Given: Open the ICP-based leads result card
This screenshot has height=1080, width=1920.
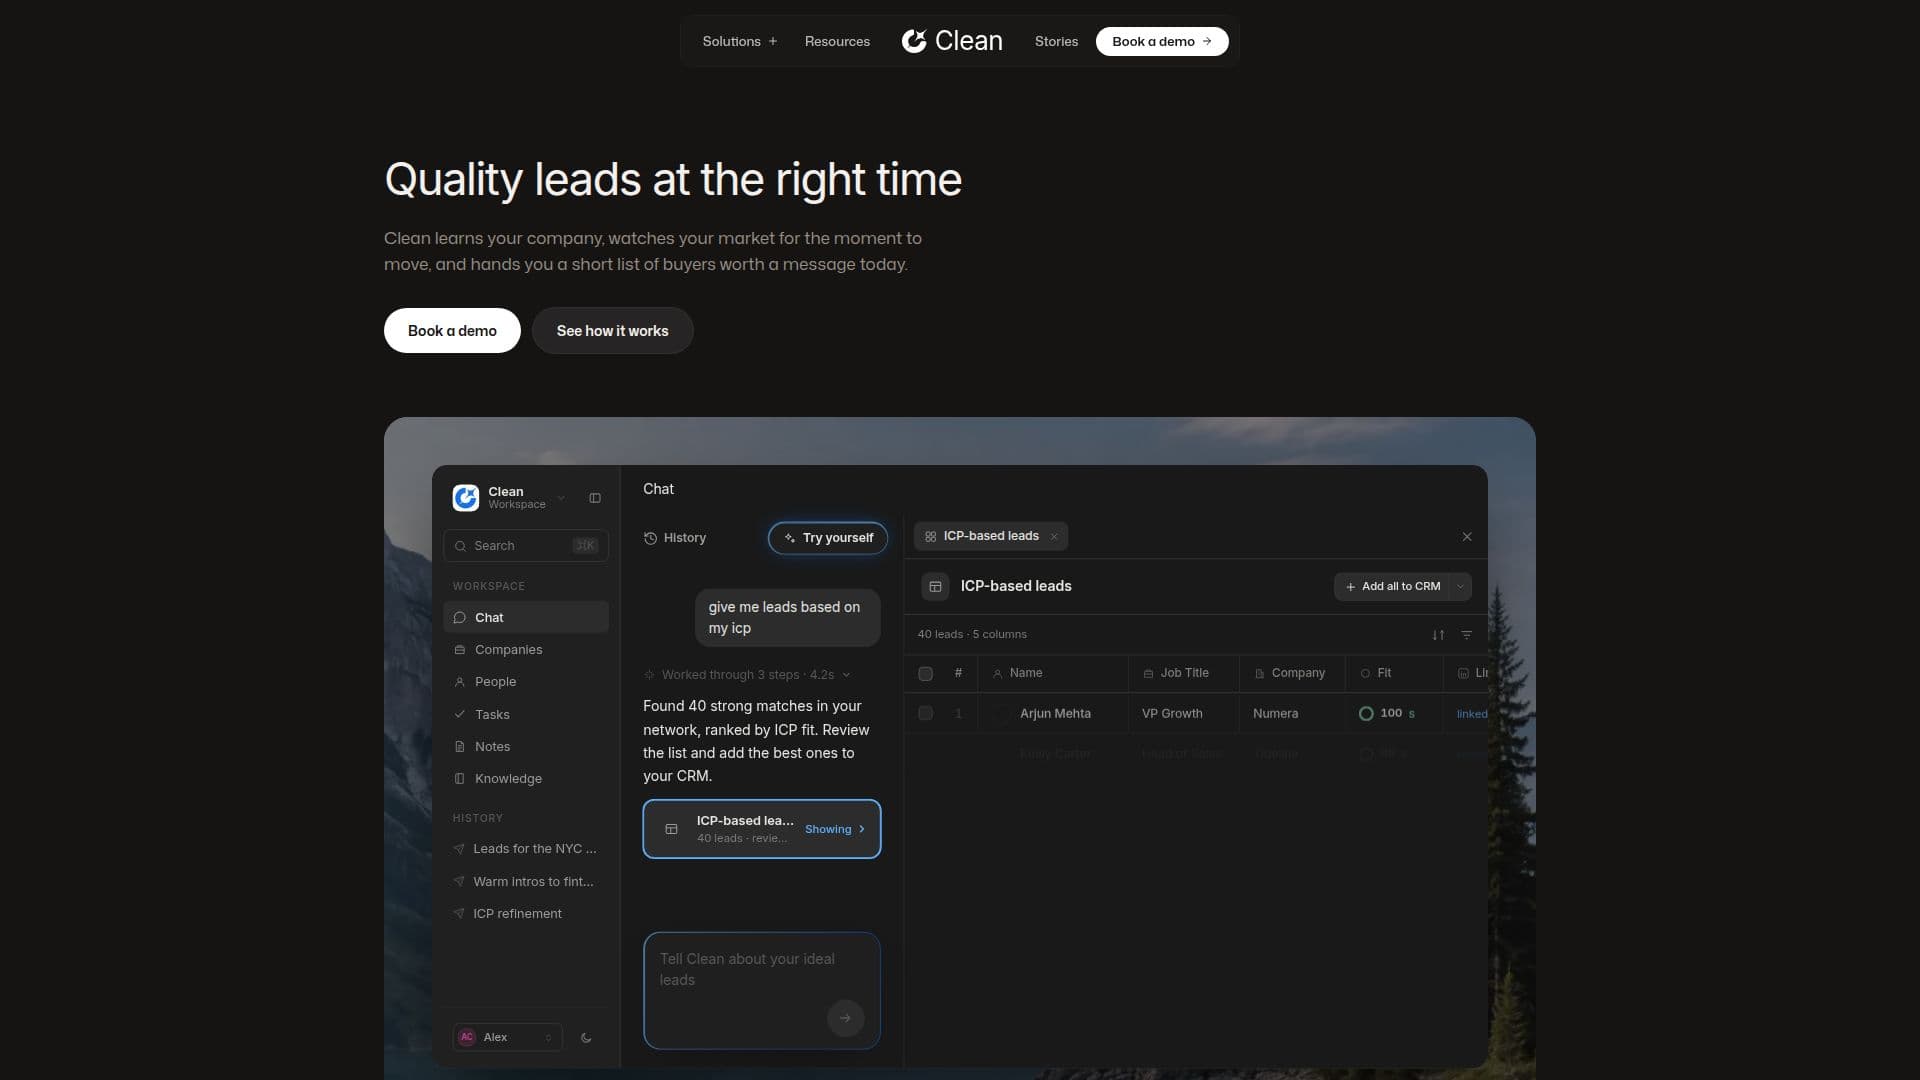Looking at the screenshot, I should 762,829.
